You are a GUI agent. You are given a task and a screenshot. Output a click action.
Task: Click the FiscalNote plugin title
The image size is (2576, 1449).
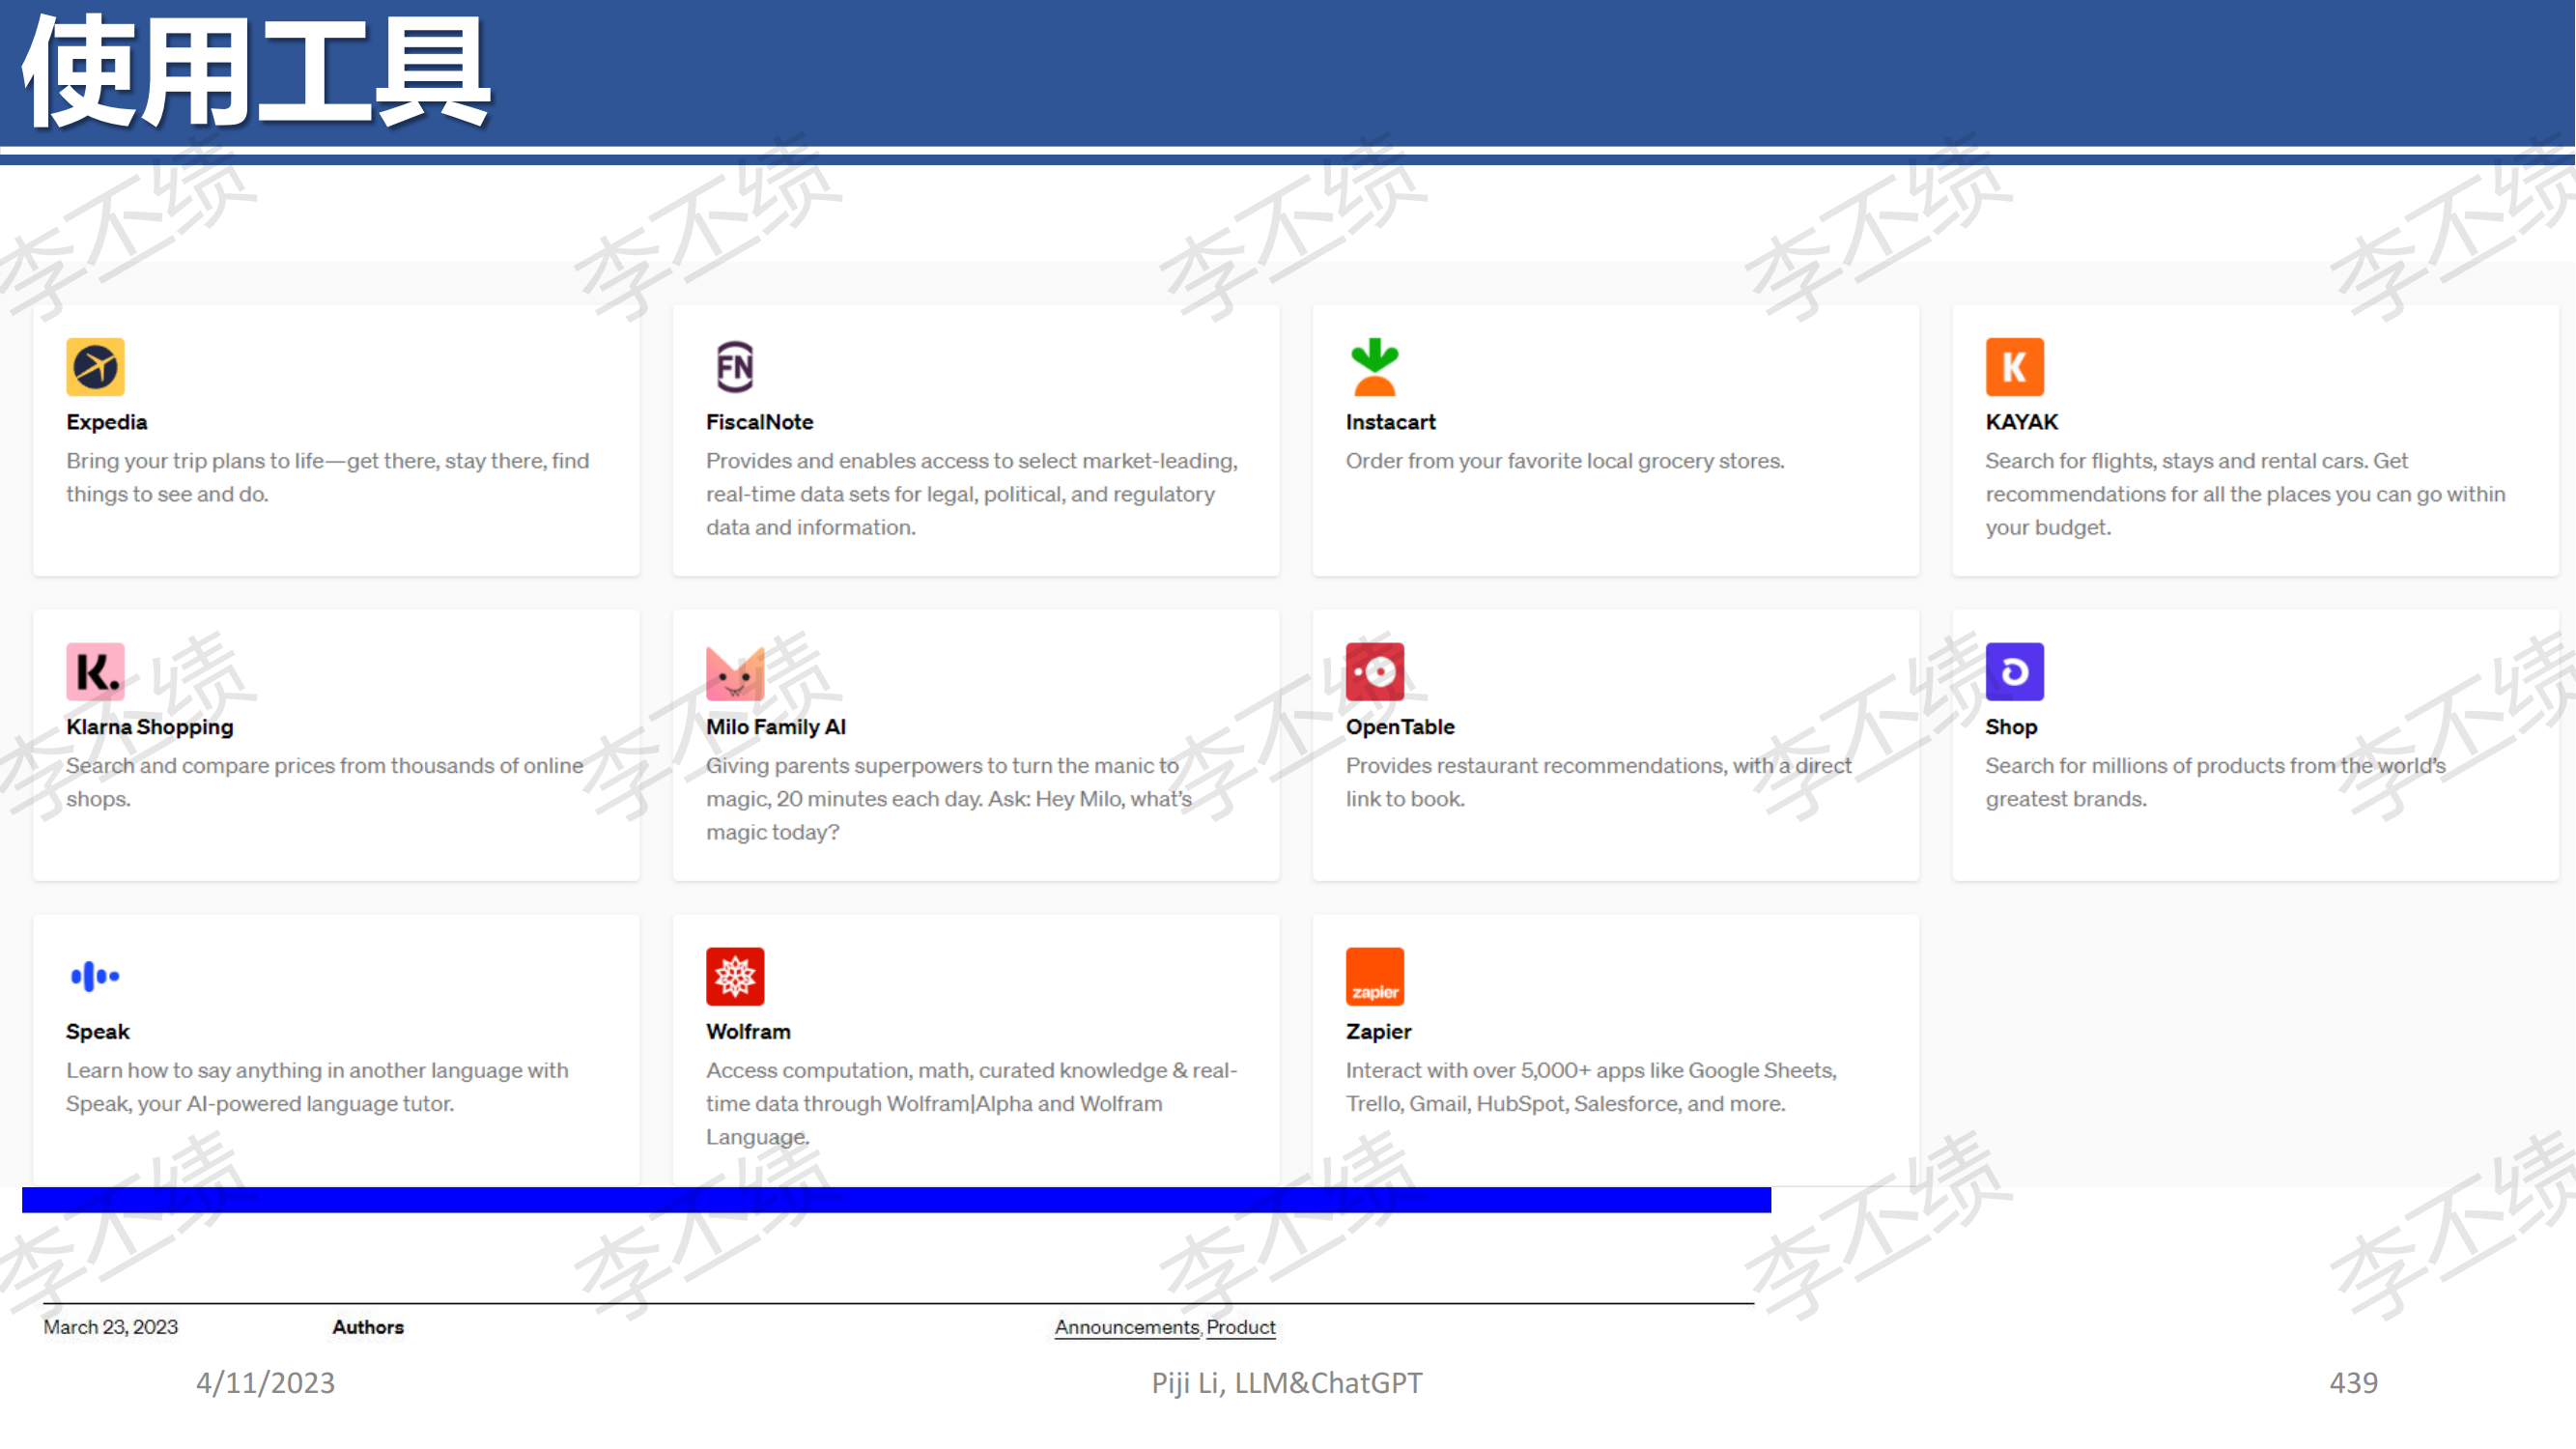point(759,422)
